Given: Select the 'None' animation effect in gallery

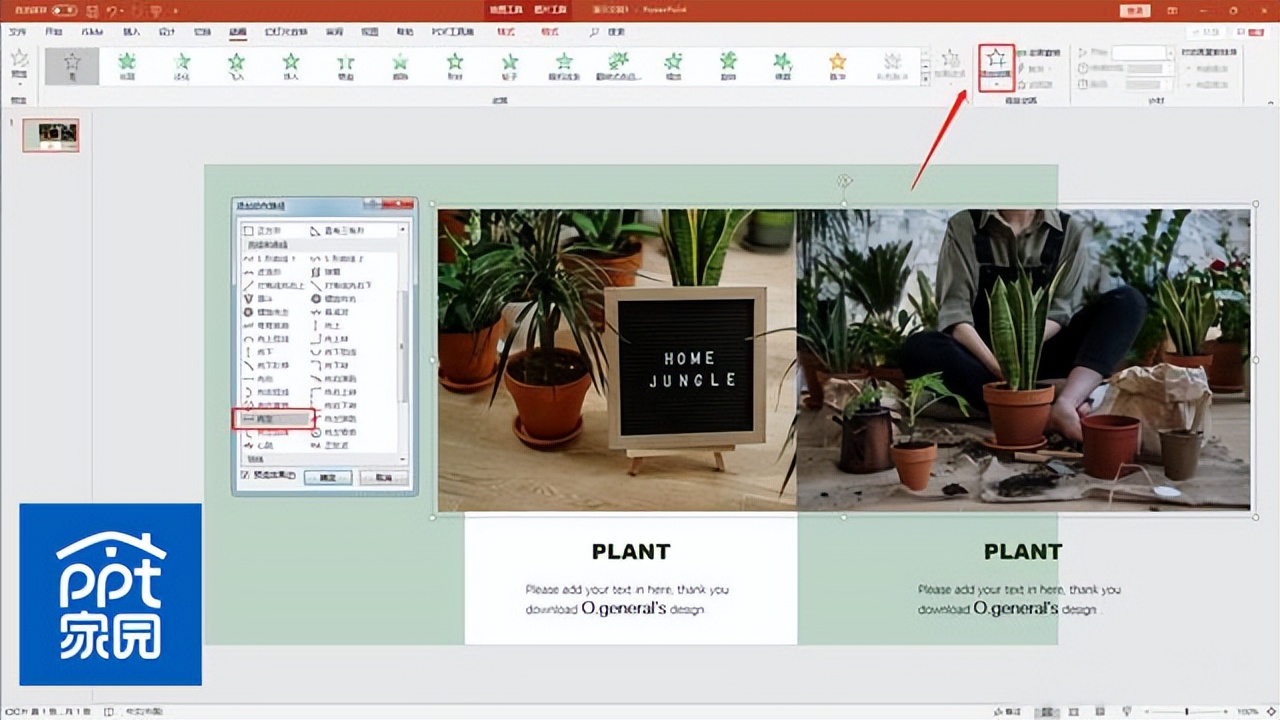Looking at the screenshot, I should [72, 65].
